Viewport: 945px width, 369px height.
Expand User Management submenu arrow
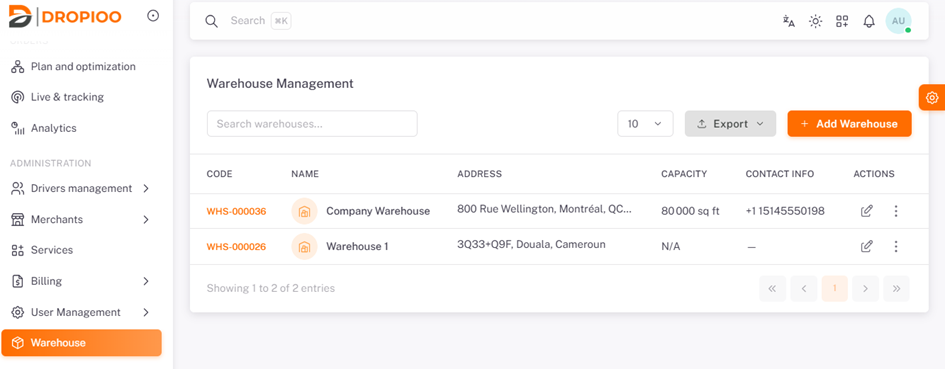click(146, 312)
